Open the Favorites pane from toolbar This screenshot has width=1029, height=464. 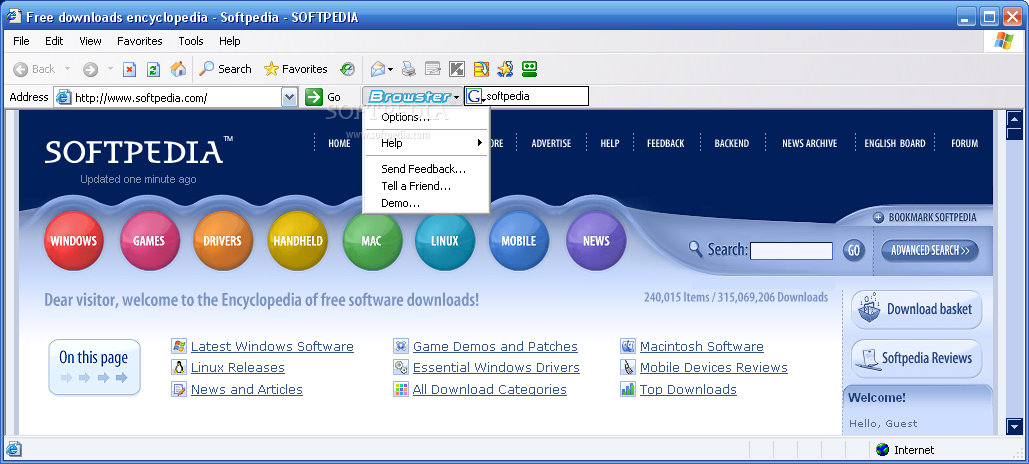295,69
